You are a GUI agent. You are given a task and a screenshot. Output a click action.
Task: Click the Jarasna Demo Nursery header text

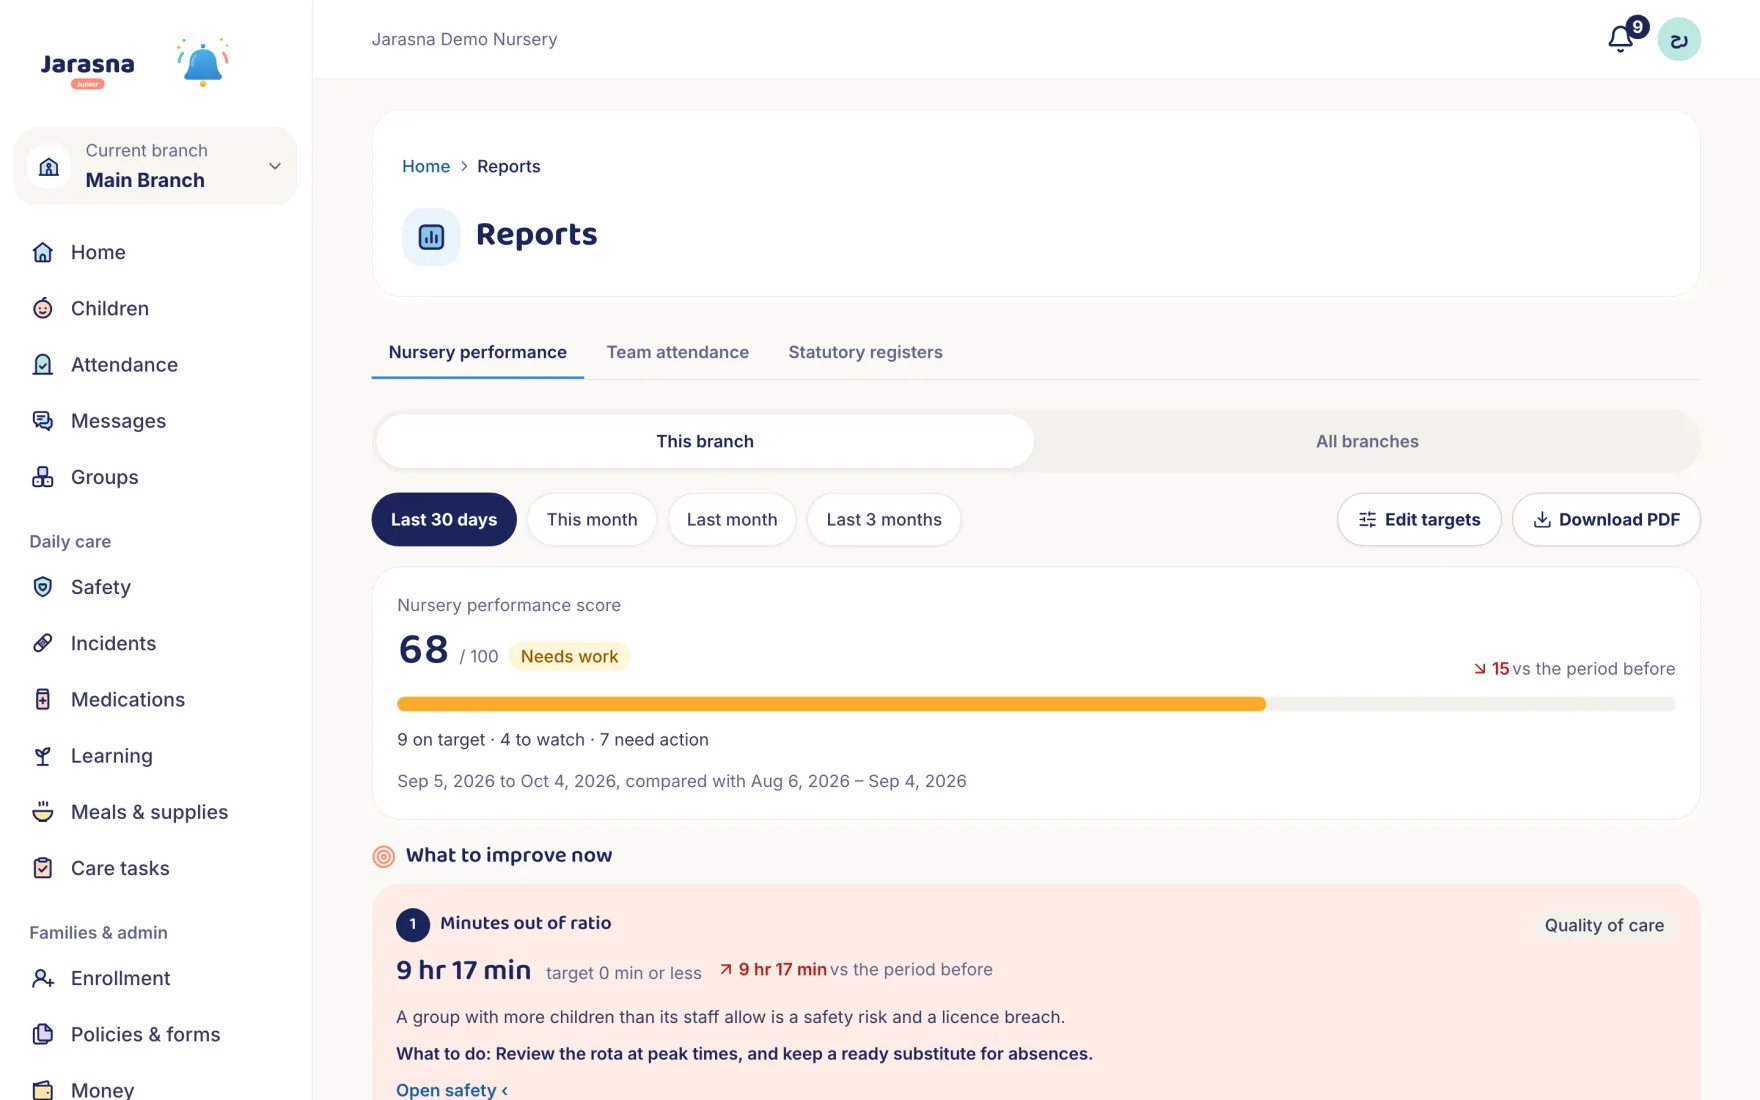pos(464,39)
